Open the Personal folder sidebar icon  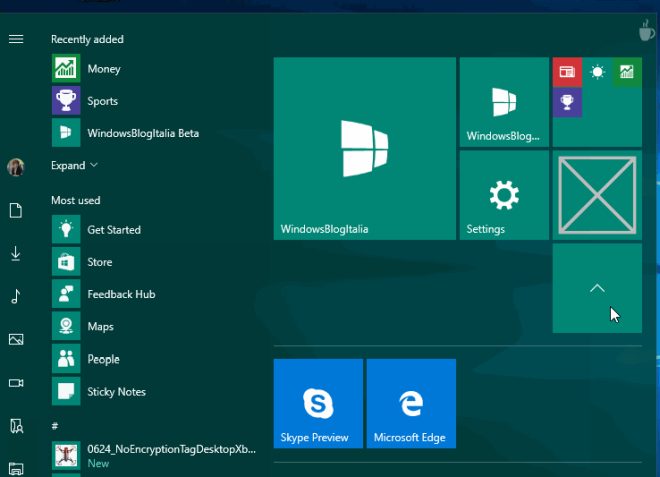coord(16,426)
